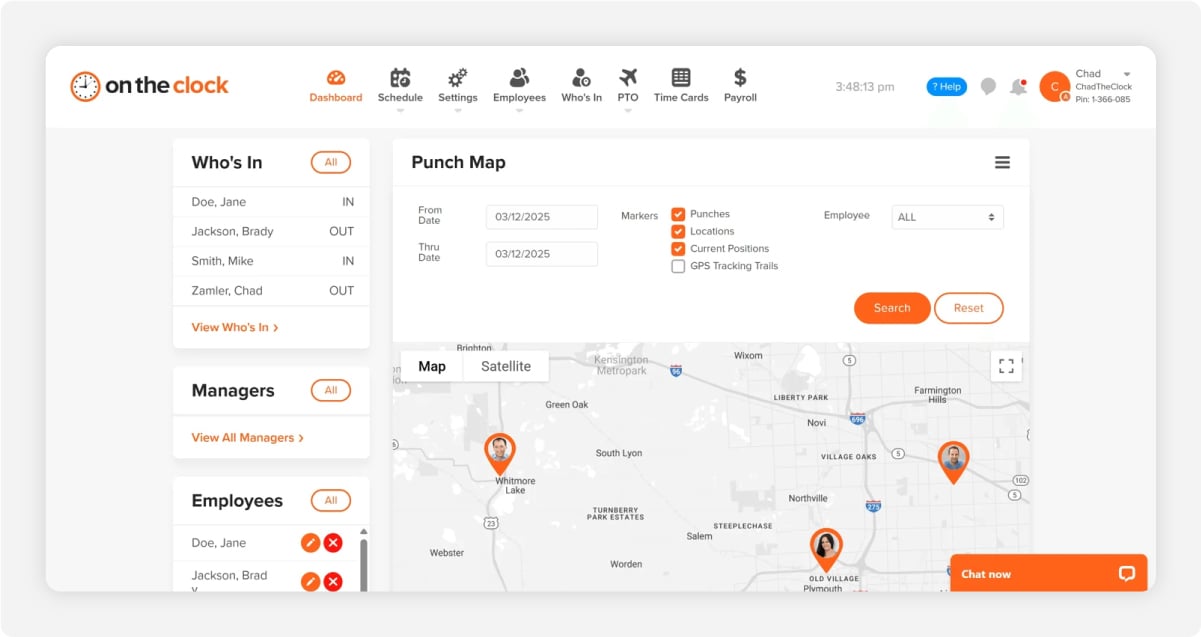1201x637 pixels.
Task: Expand the PTO menu arrow
Action: (628, 111)
